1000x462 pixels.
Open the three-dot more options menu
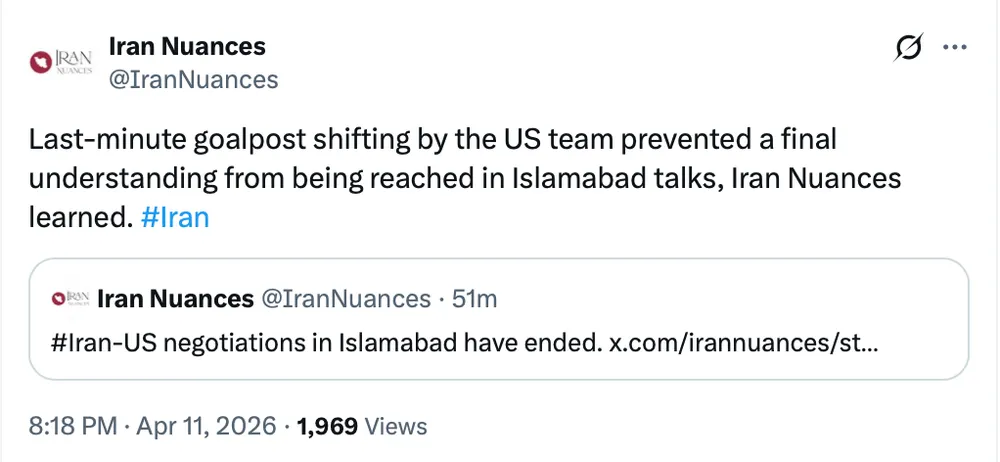coord(956,48)
